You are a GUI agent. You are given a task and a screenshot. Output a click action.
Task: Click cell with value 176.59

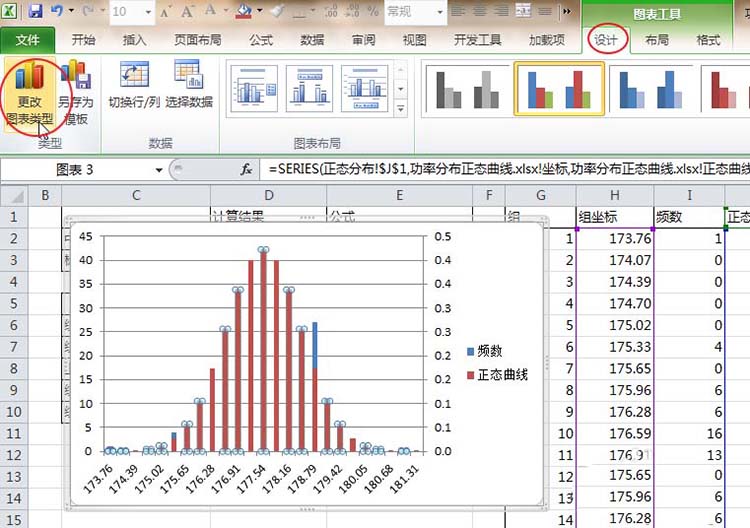pyautogui.click(x=615, y=433)
